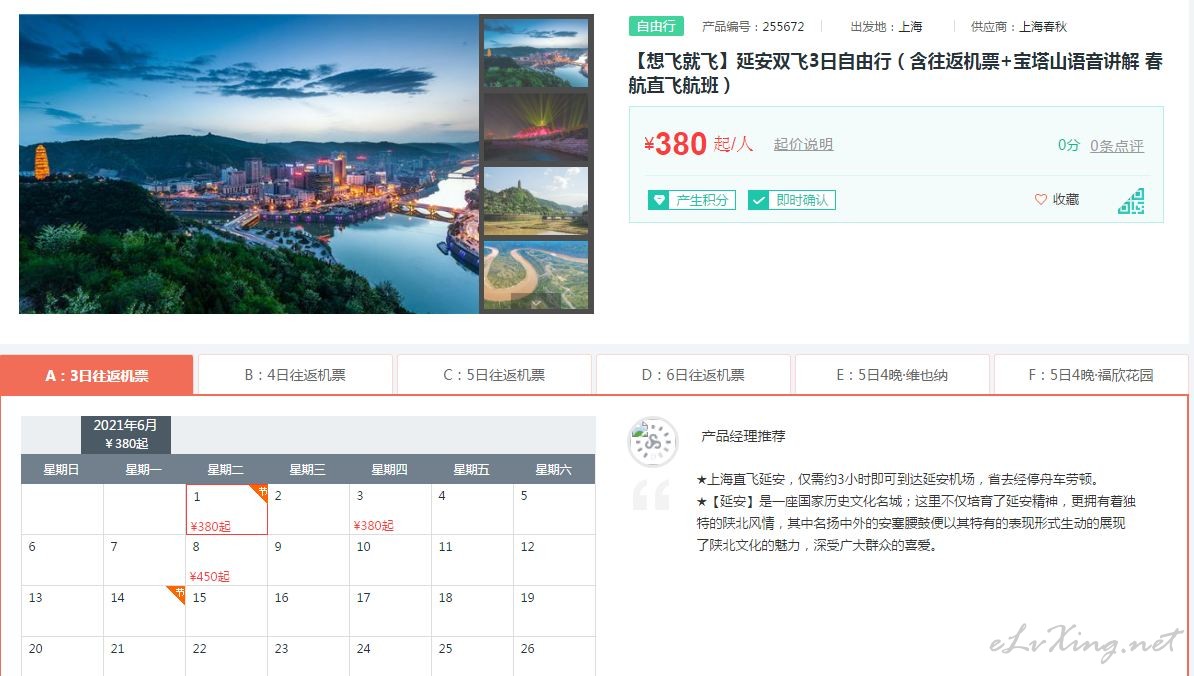Switch to tab F：5日4晚·福欣花园

pyautogui.click(x=1090, y=375)
